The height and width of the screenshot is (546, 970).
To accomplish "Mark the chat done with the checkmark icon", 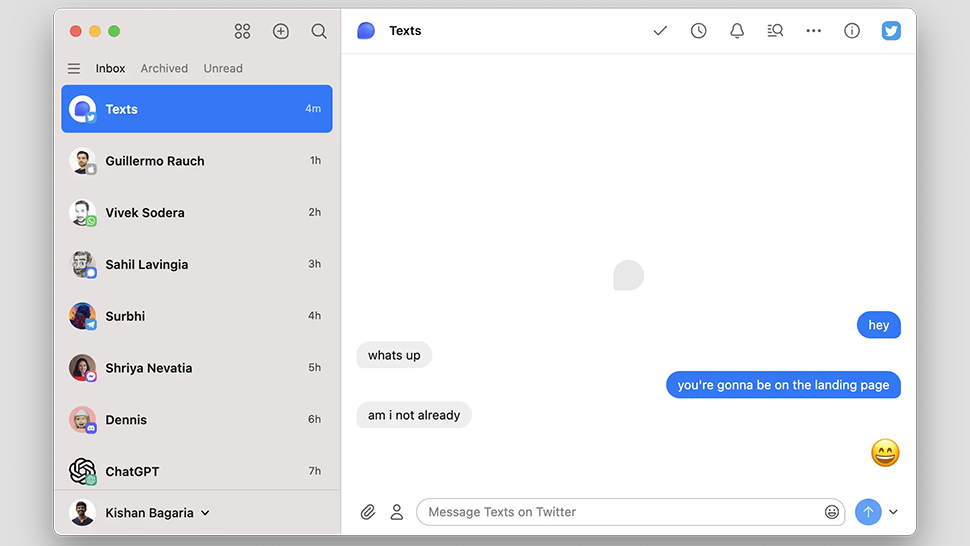I will (x=660, y=31).
